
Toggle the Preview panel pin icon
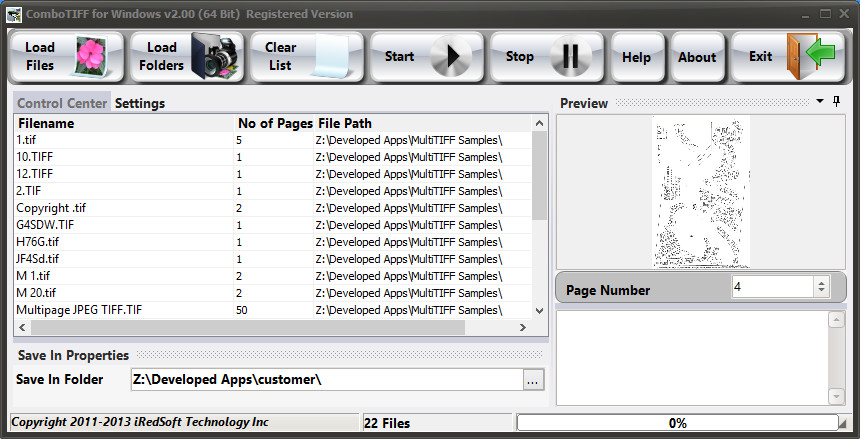[836, 101]
